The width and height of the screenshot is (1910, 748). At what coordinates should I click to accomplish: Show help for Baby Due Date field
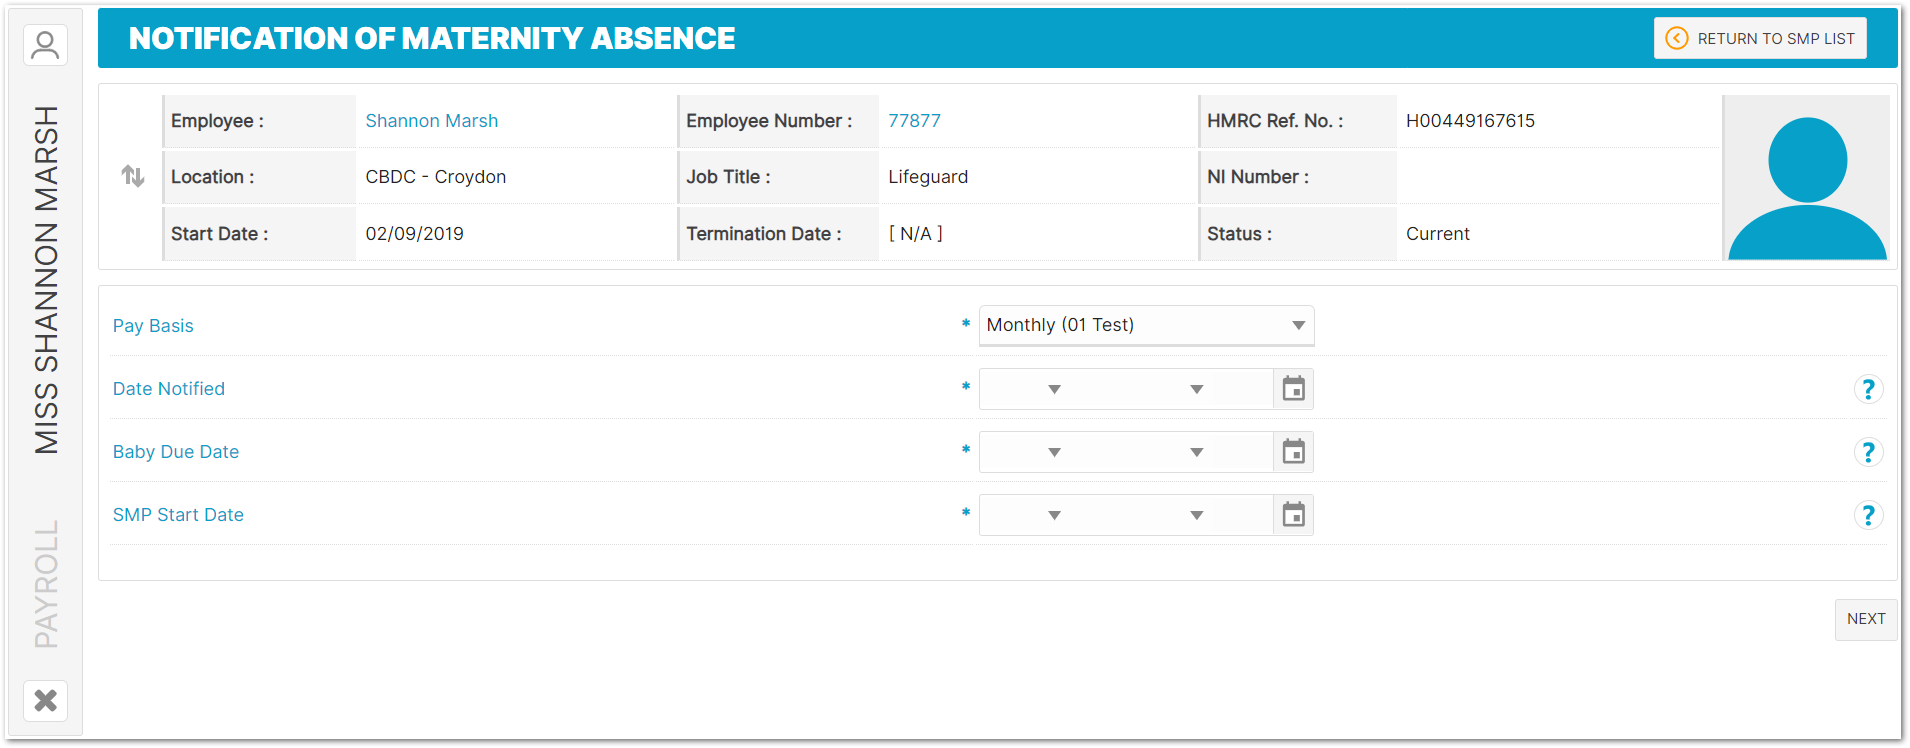[x=1867, y=452]
